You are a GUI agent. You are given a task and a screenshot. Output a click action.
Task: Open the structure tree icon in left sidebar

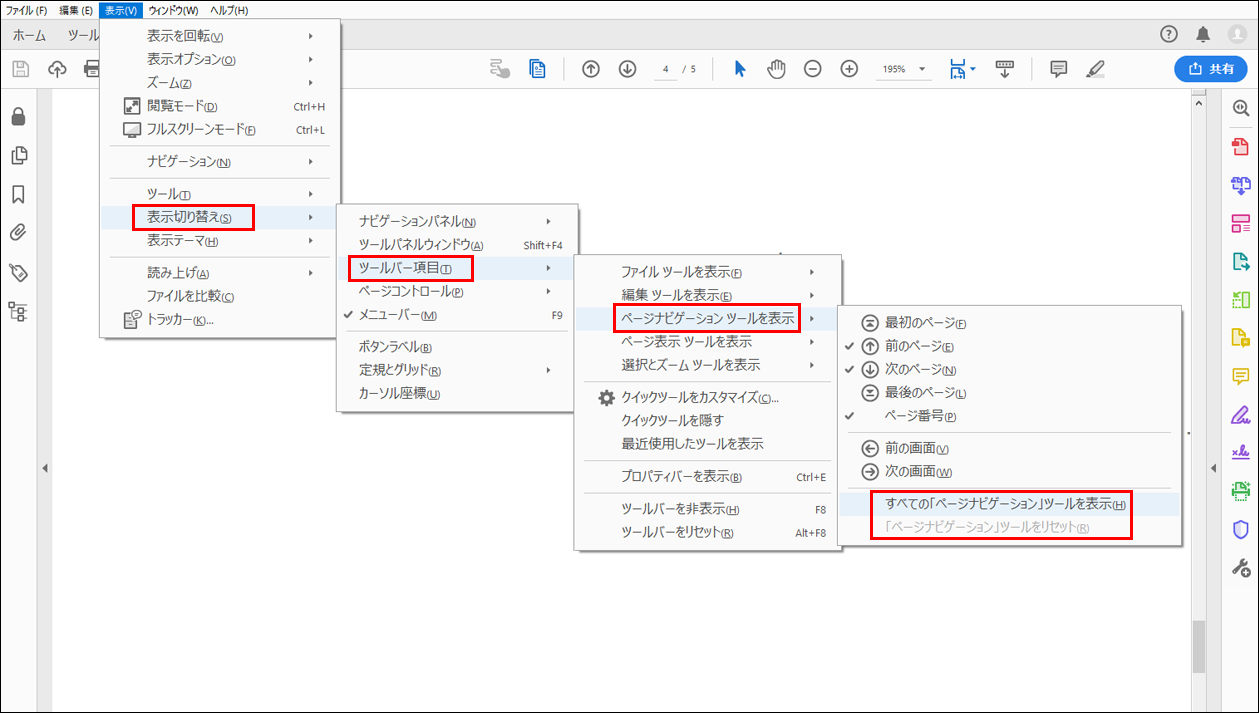[18, 311]
